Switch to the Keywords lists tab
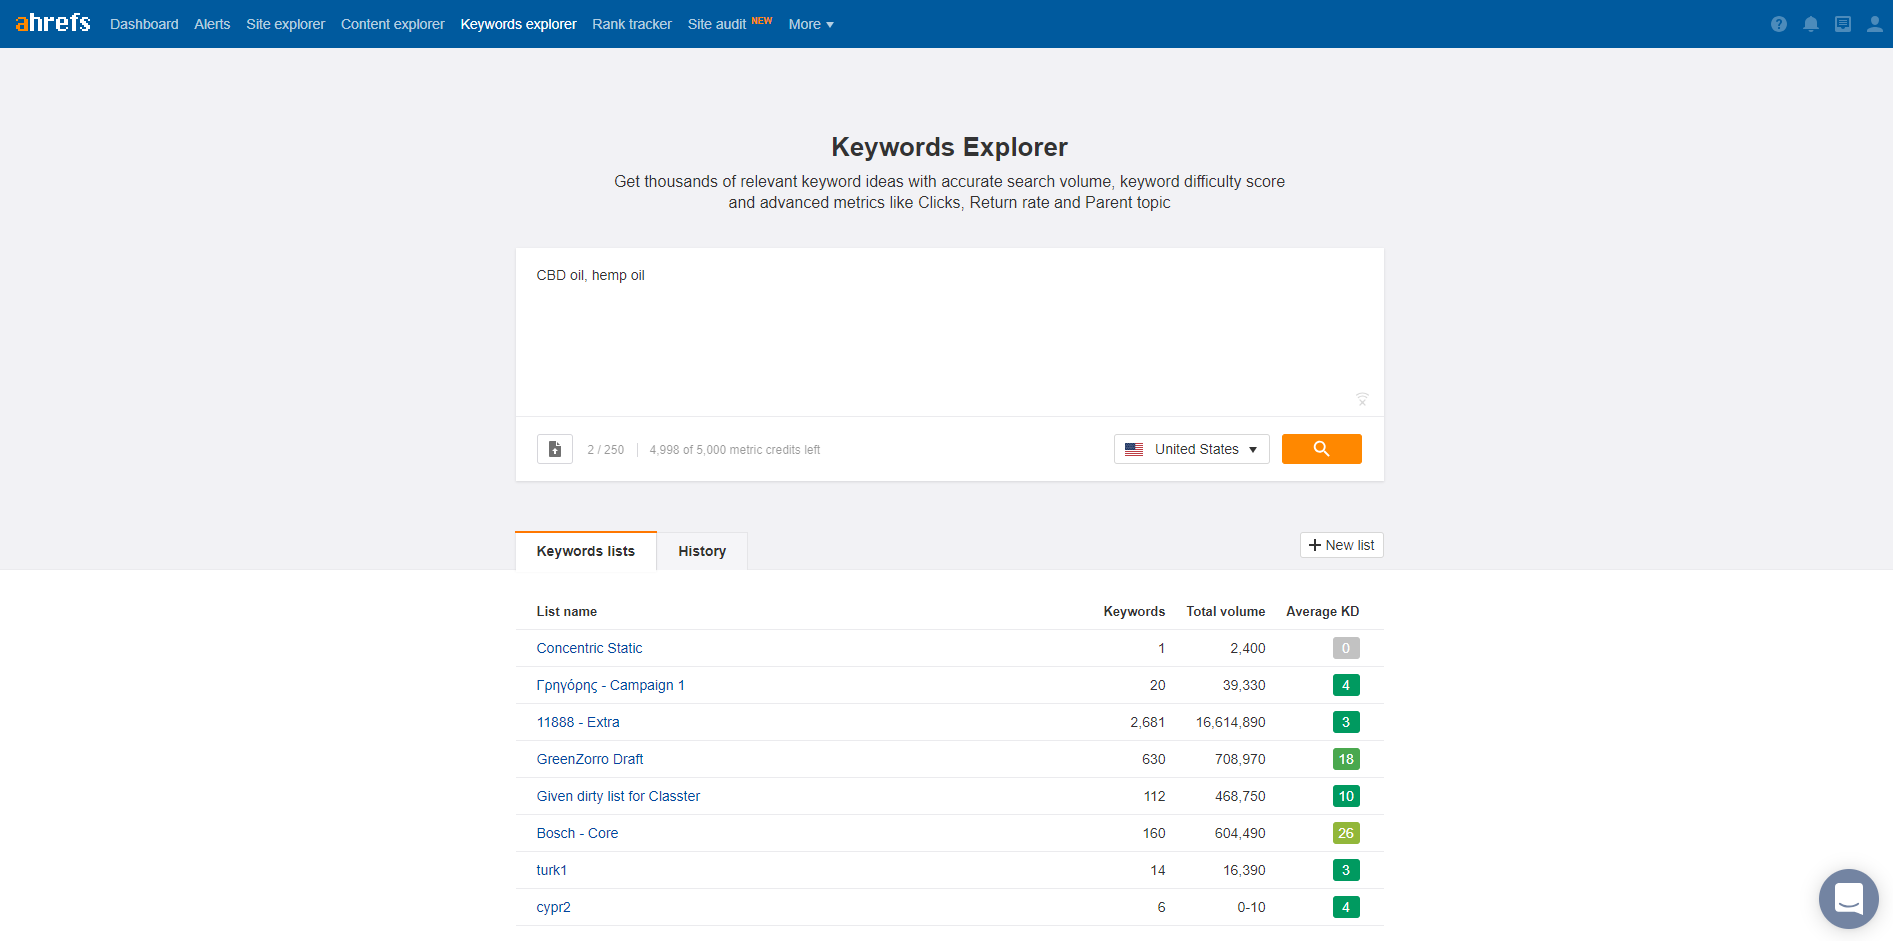Viewport: 1893px width, 941px height. pos(586,551)
